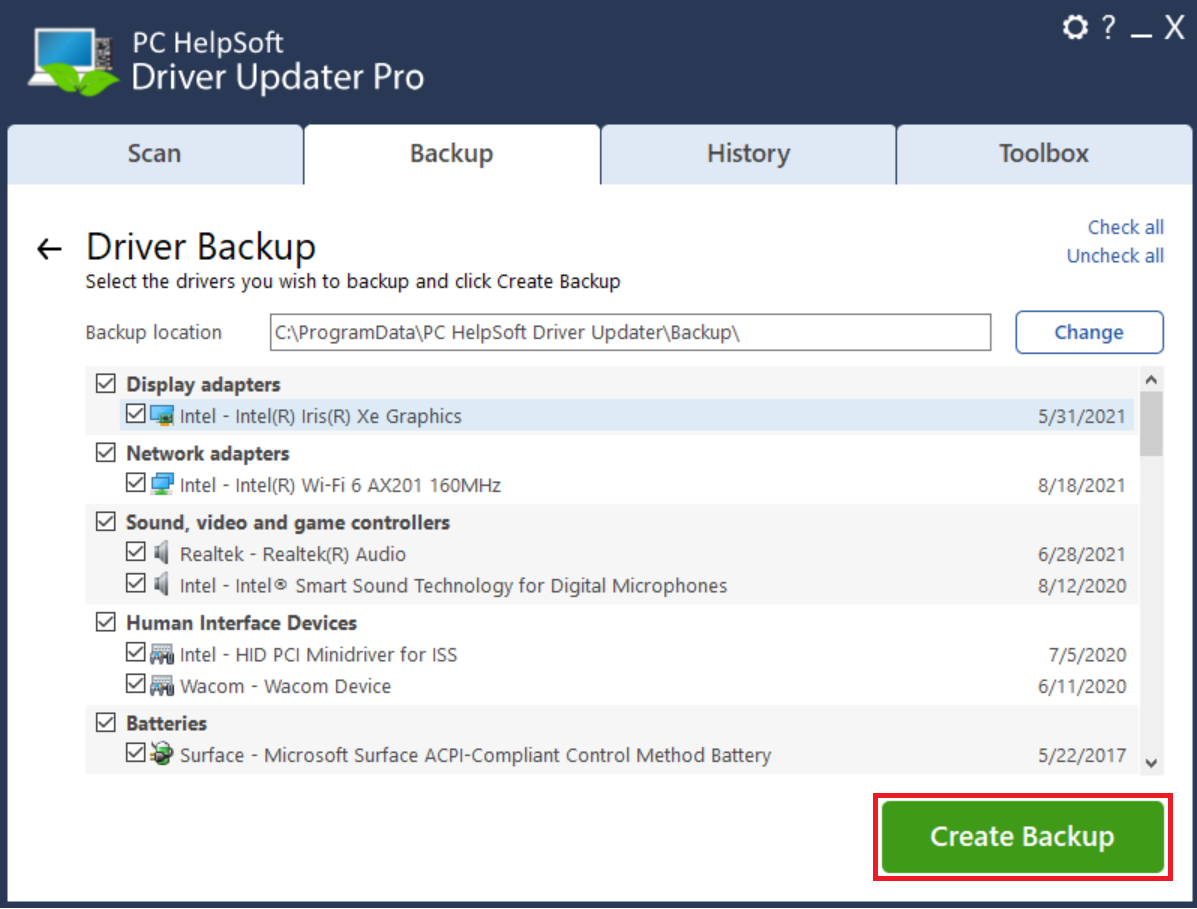
Task: Click the driver list scroll up arrow
Action: pos(1151,379)
